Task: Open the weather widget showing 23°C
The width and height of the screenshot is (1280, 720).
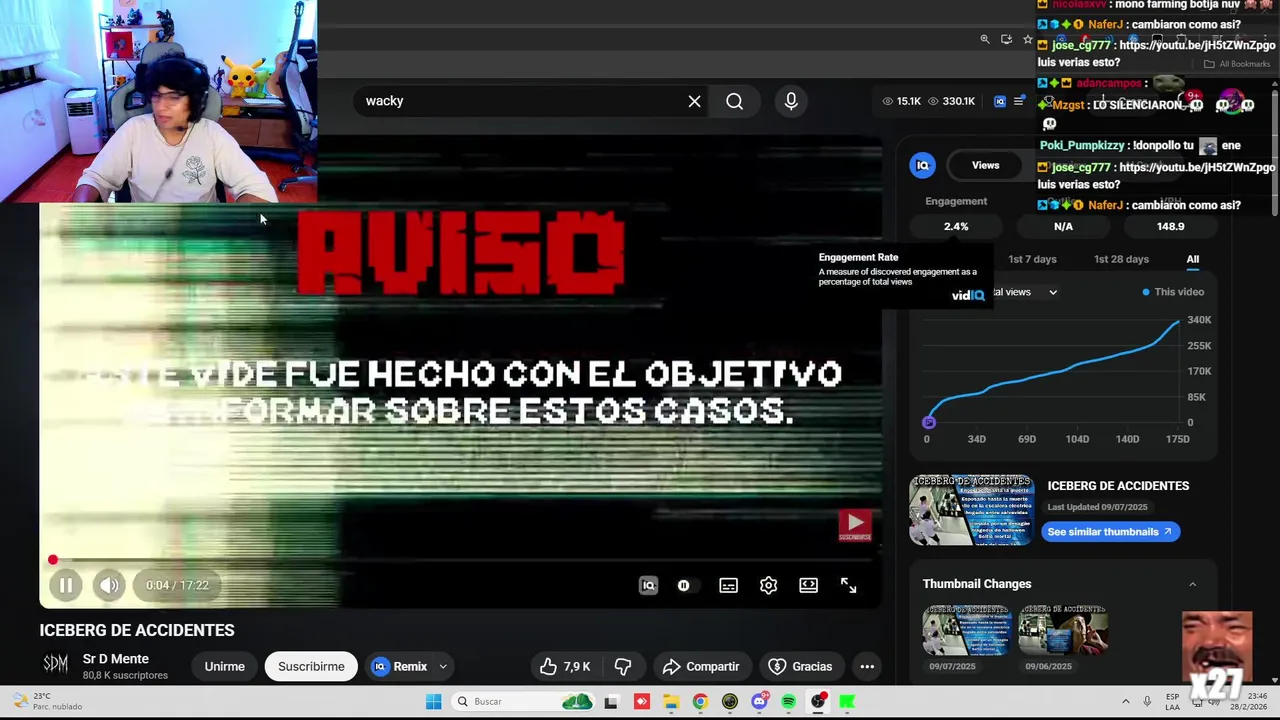Action: tap(46, 702)
